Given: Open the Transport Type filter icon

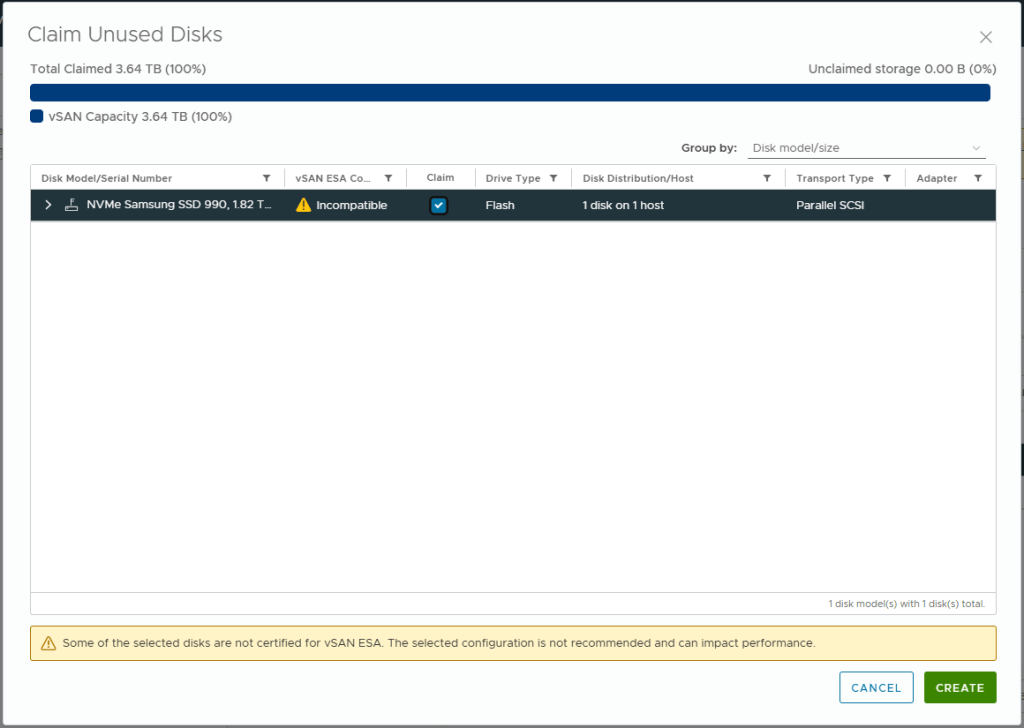Looking at the screenshot, I should coord(887,178).
